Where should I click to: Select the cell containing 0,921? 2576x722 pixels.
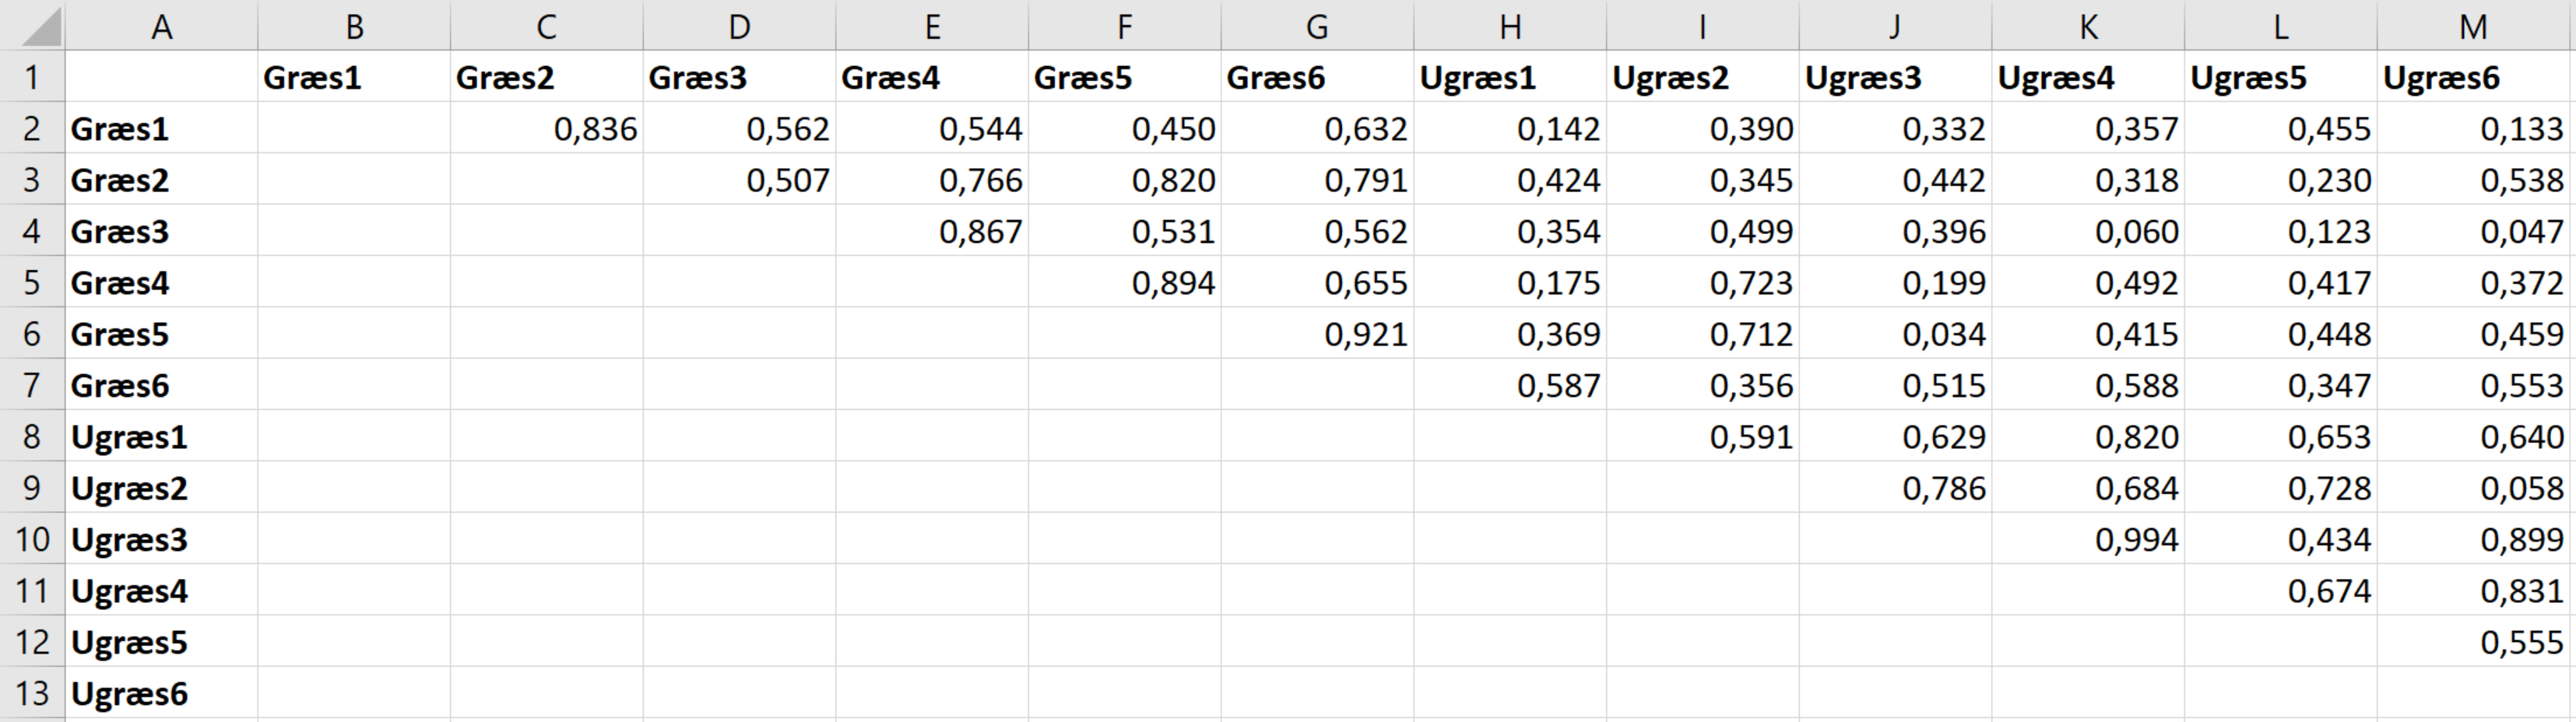click(x=1317, y=334)
